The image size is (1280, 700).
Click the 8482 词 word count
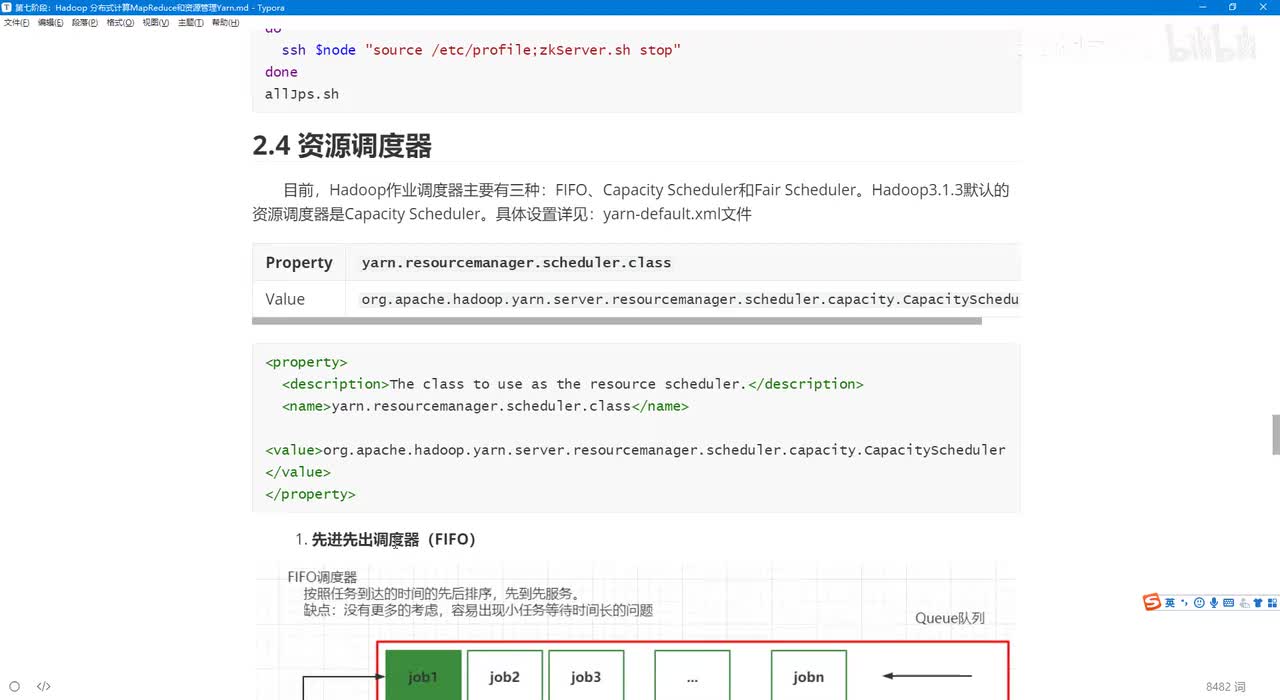(1226, 686)
